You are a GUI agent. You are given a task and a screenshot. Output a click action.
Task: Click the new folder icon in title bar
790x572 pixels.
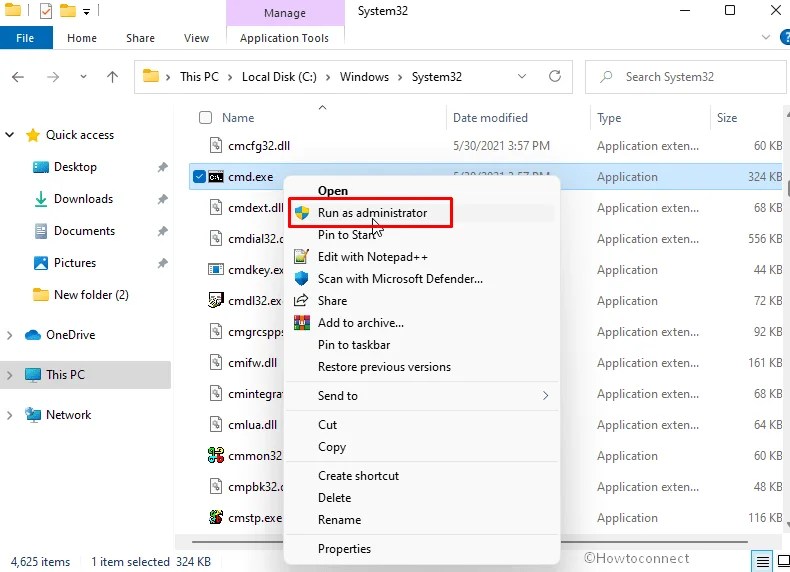coord(68,11)
